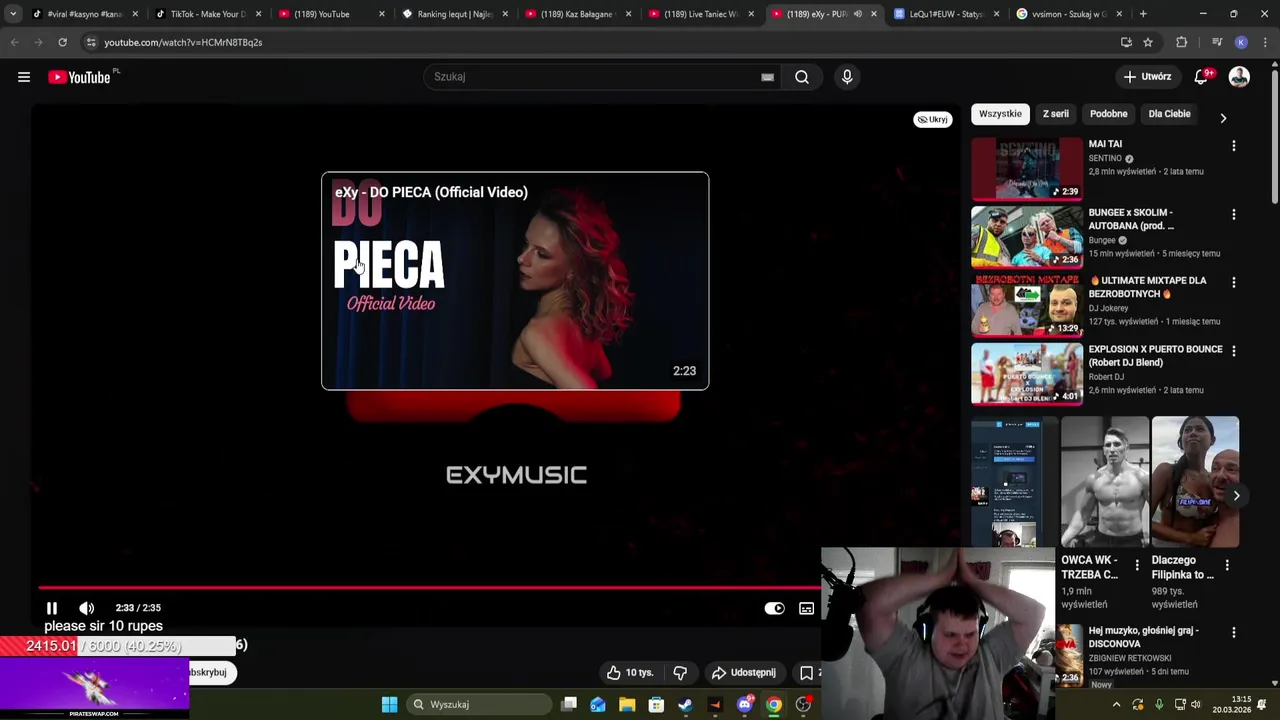Mute the video volume

(87, 608)
